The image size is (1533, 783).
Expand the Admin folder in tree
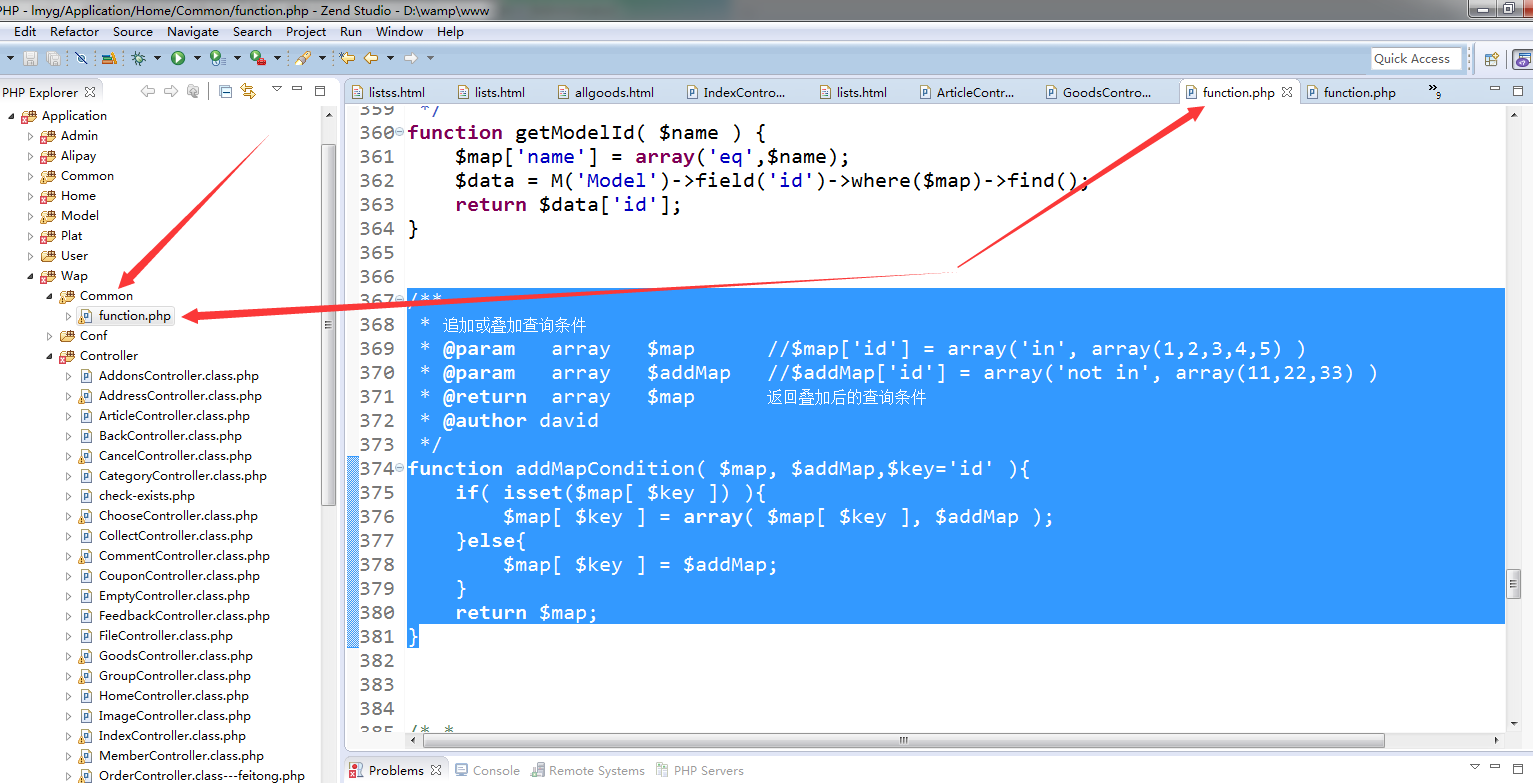point(30,136)
